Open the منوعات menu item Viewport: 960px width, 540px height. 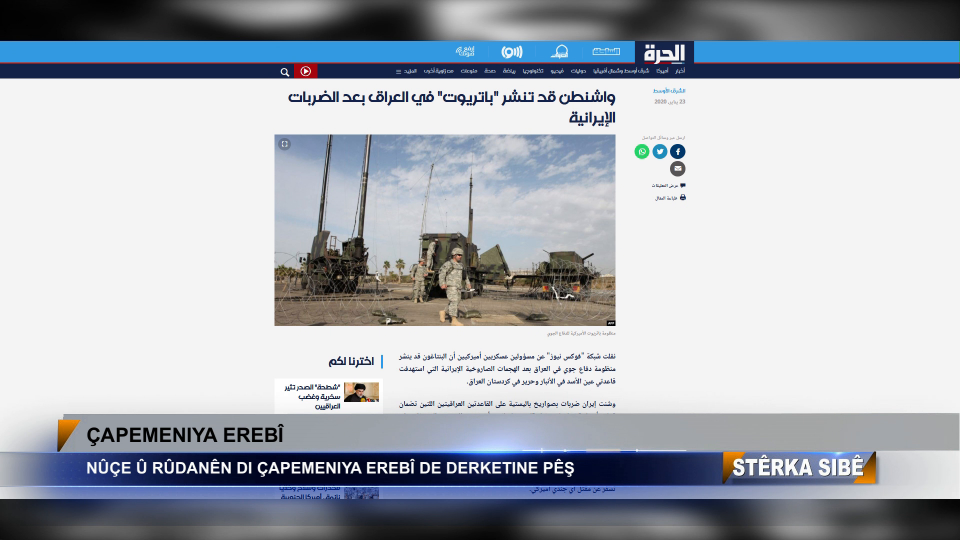pyautogui.click(x=469, y=71)
